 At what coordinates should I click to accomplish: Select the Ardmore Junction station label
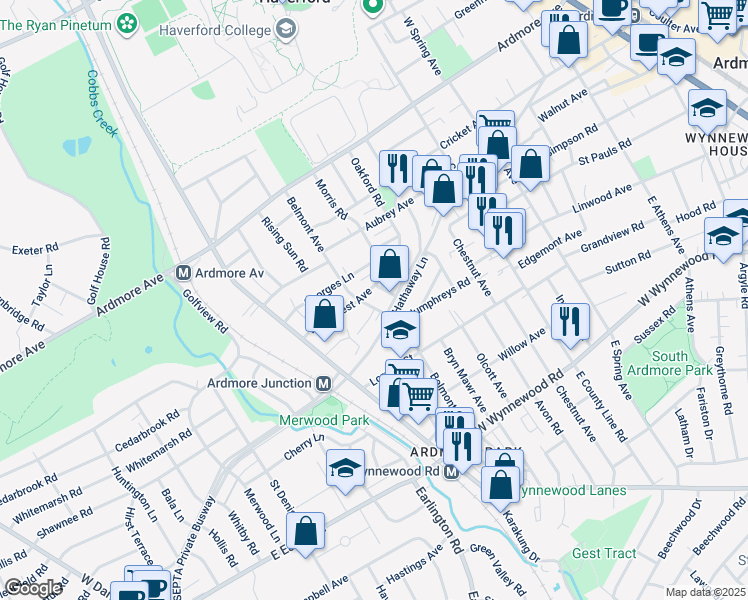[x=259, y=383]
